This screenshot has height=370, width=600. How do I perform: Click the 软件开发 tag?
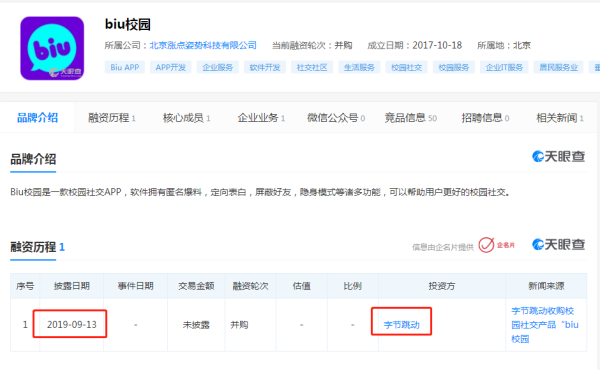point(265,67)
